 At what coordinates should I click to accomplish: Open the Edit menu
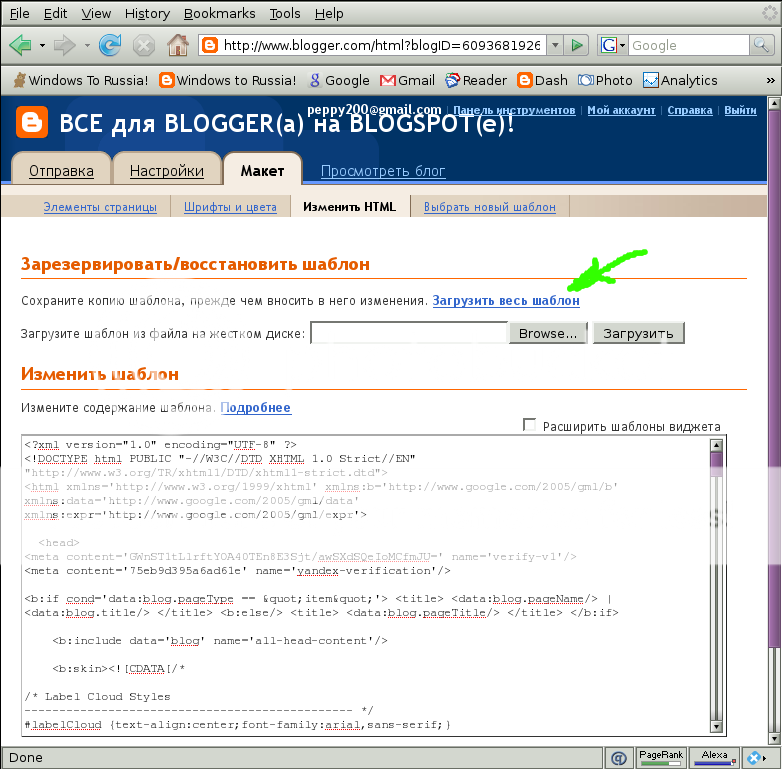point(55,13)
